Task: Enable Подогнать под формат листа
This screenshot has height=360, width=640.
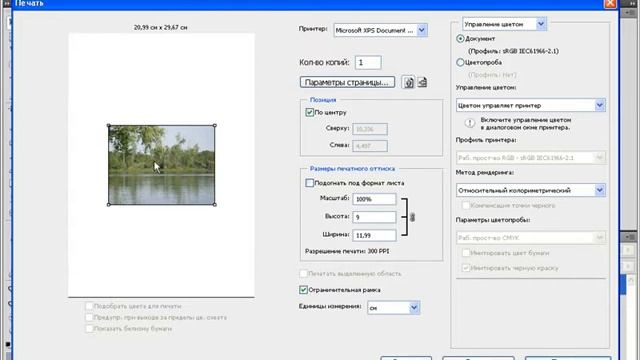Action: pyautogui.click(x=309, y=183)
